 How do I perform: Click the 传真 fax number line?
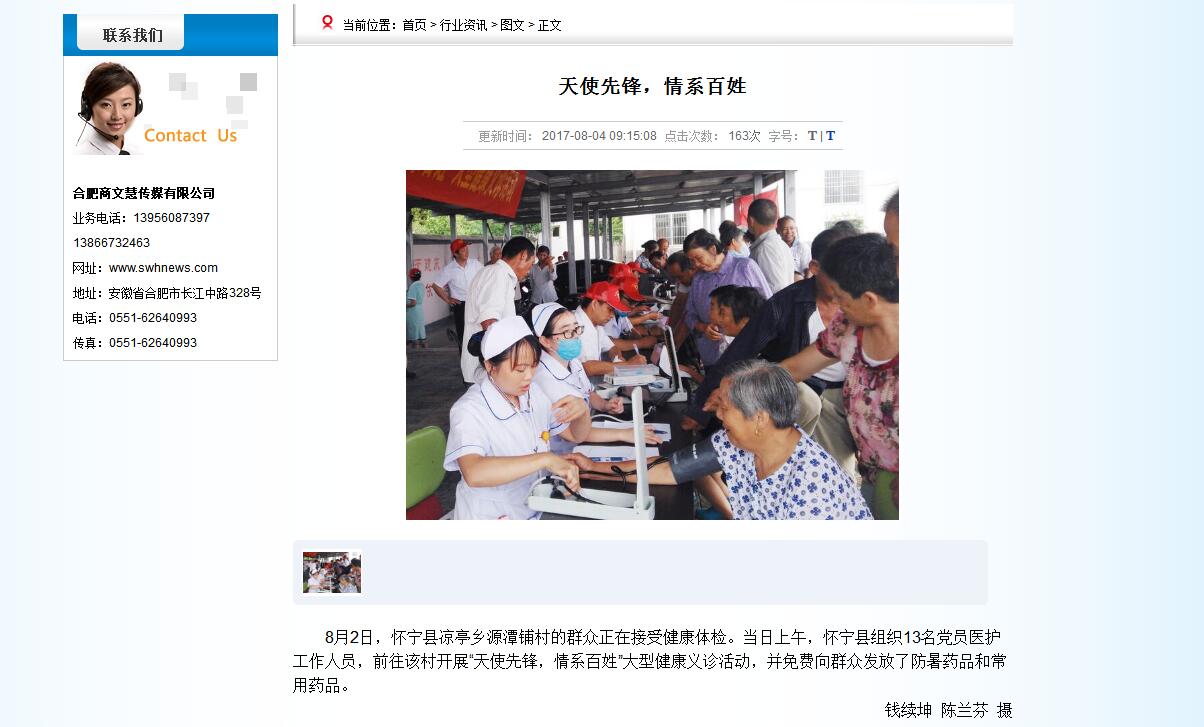[135, 343]
